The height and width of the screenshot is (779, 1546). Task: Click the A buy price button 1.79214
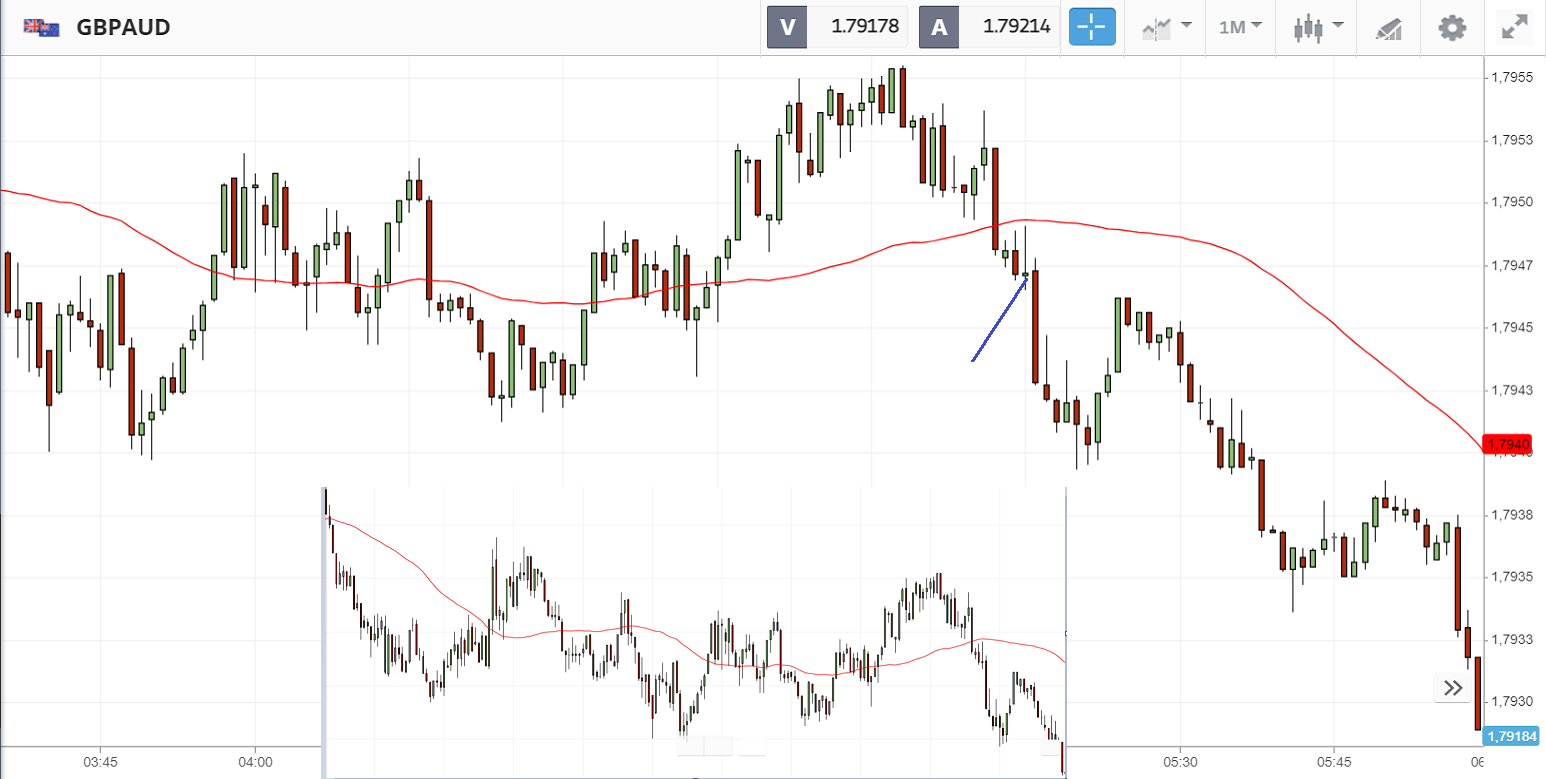tap(989, 27)
